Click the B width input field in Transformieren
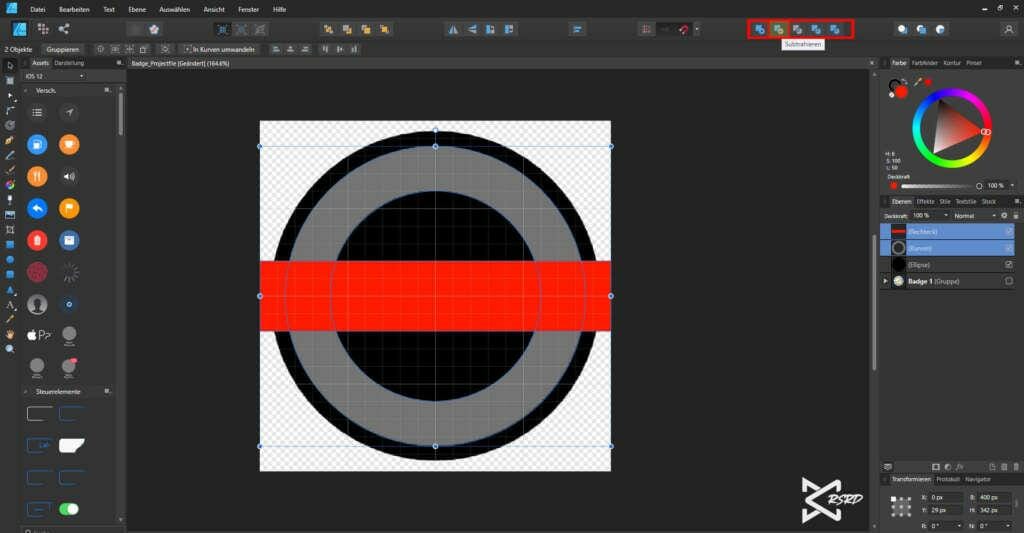Screen dimensions: 1024x533 [990, 497]
